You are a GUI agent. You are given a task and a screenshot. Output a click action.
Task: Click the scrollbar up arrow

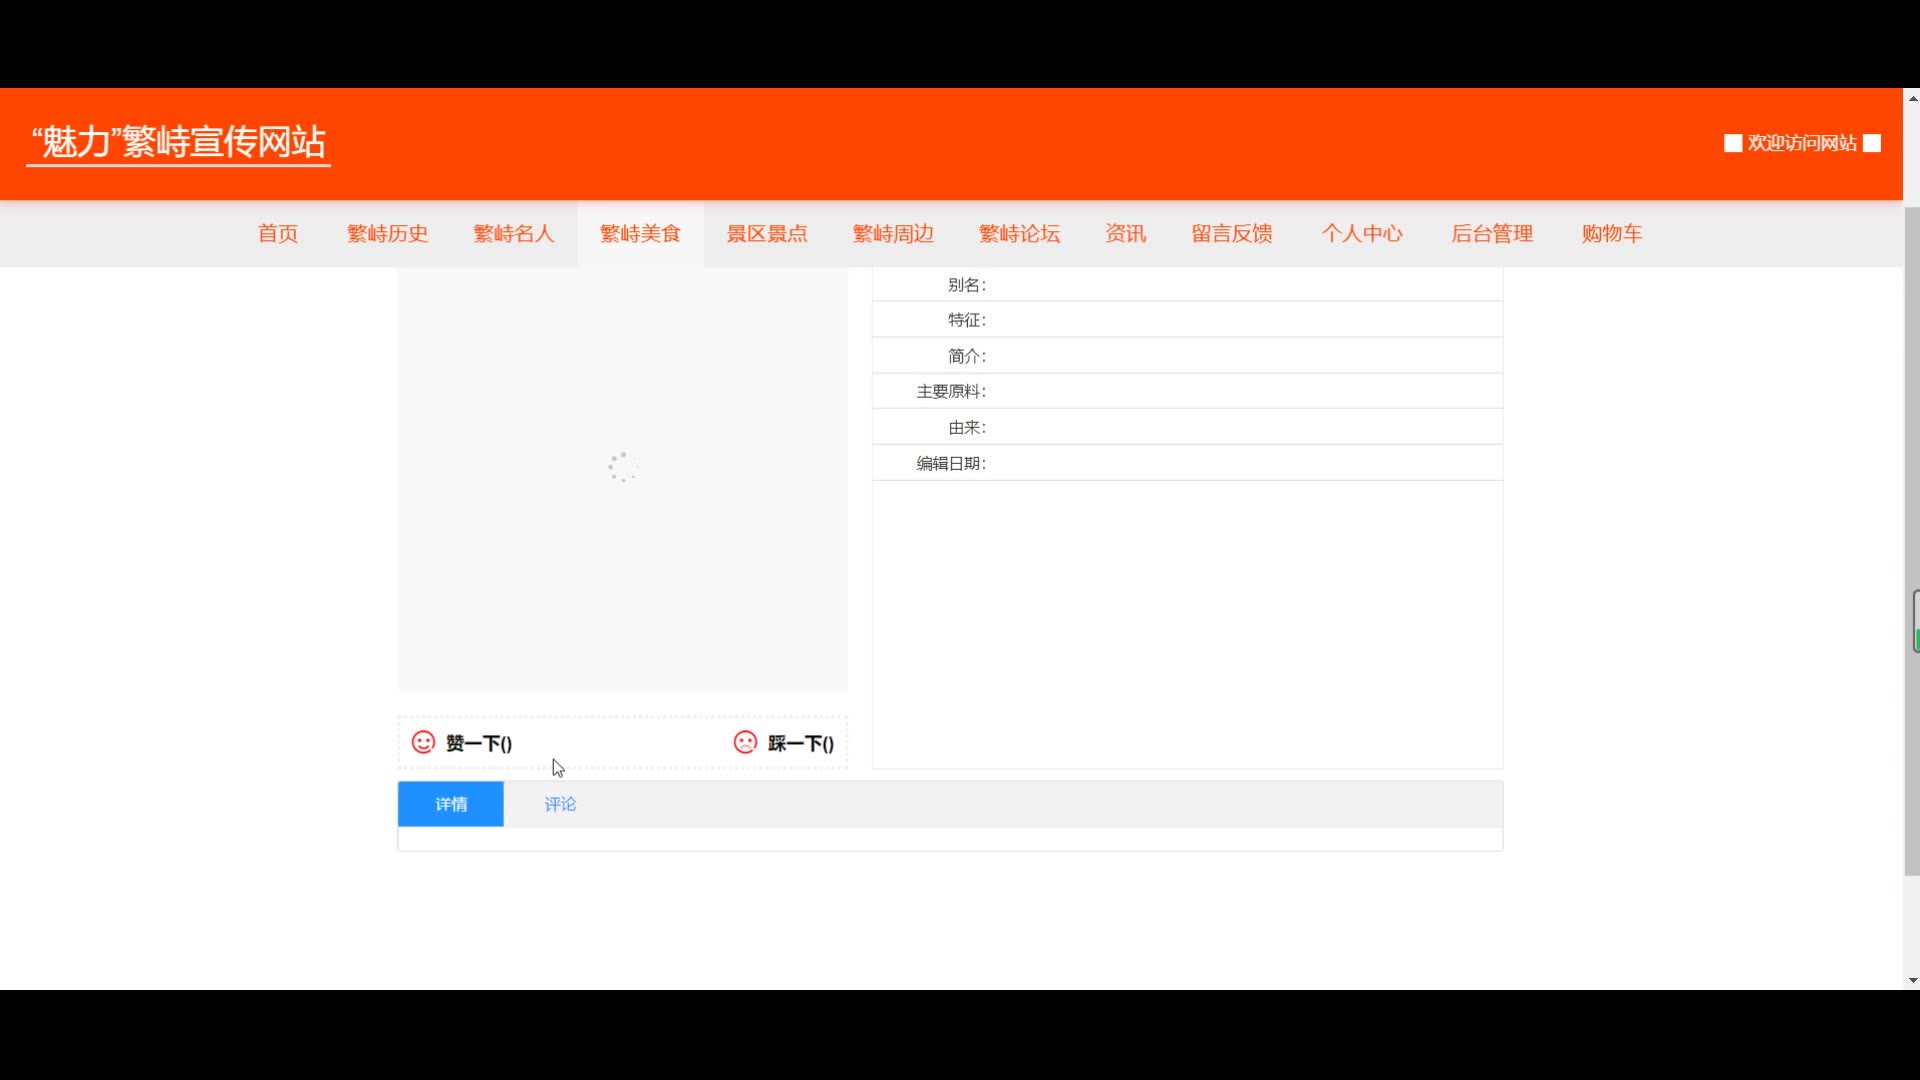1912,98
